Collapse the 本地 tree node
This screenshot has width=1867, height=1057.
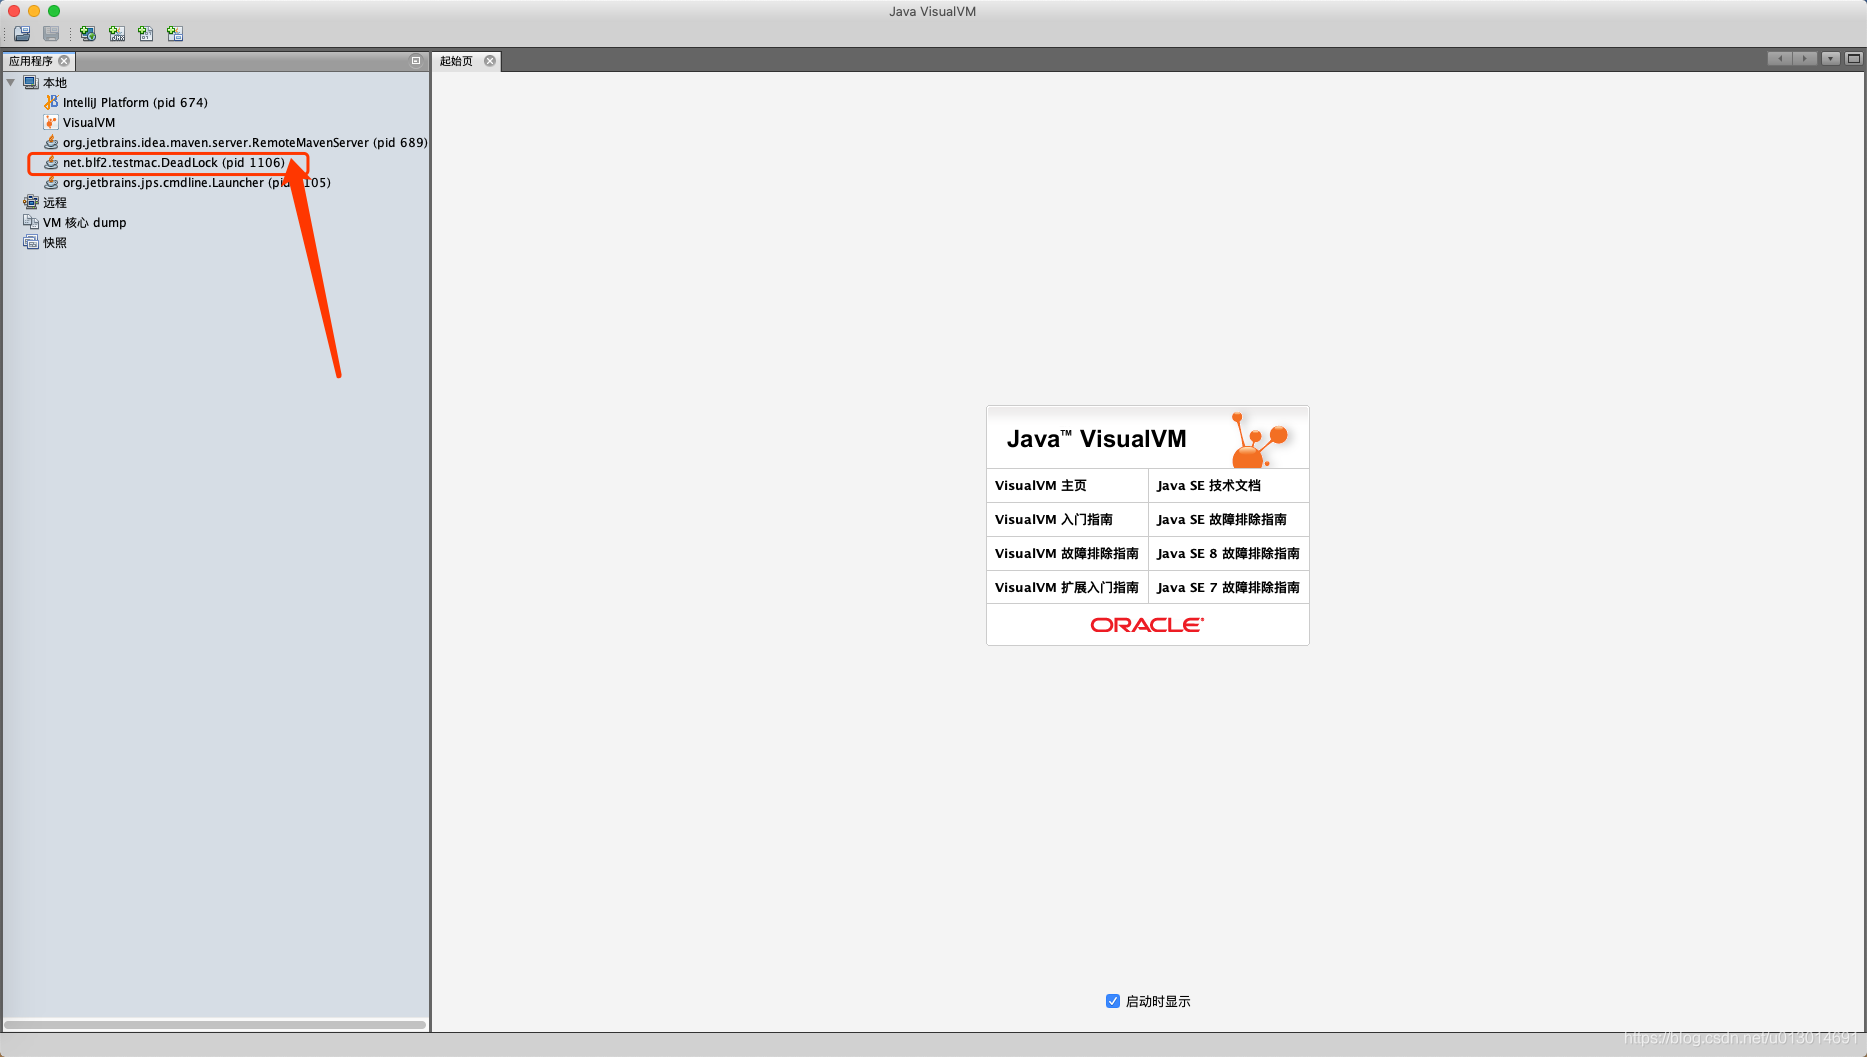coord(11,82)
